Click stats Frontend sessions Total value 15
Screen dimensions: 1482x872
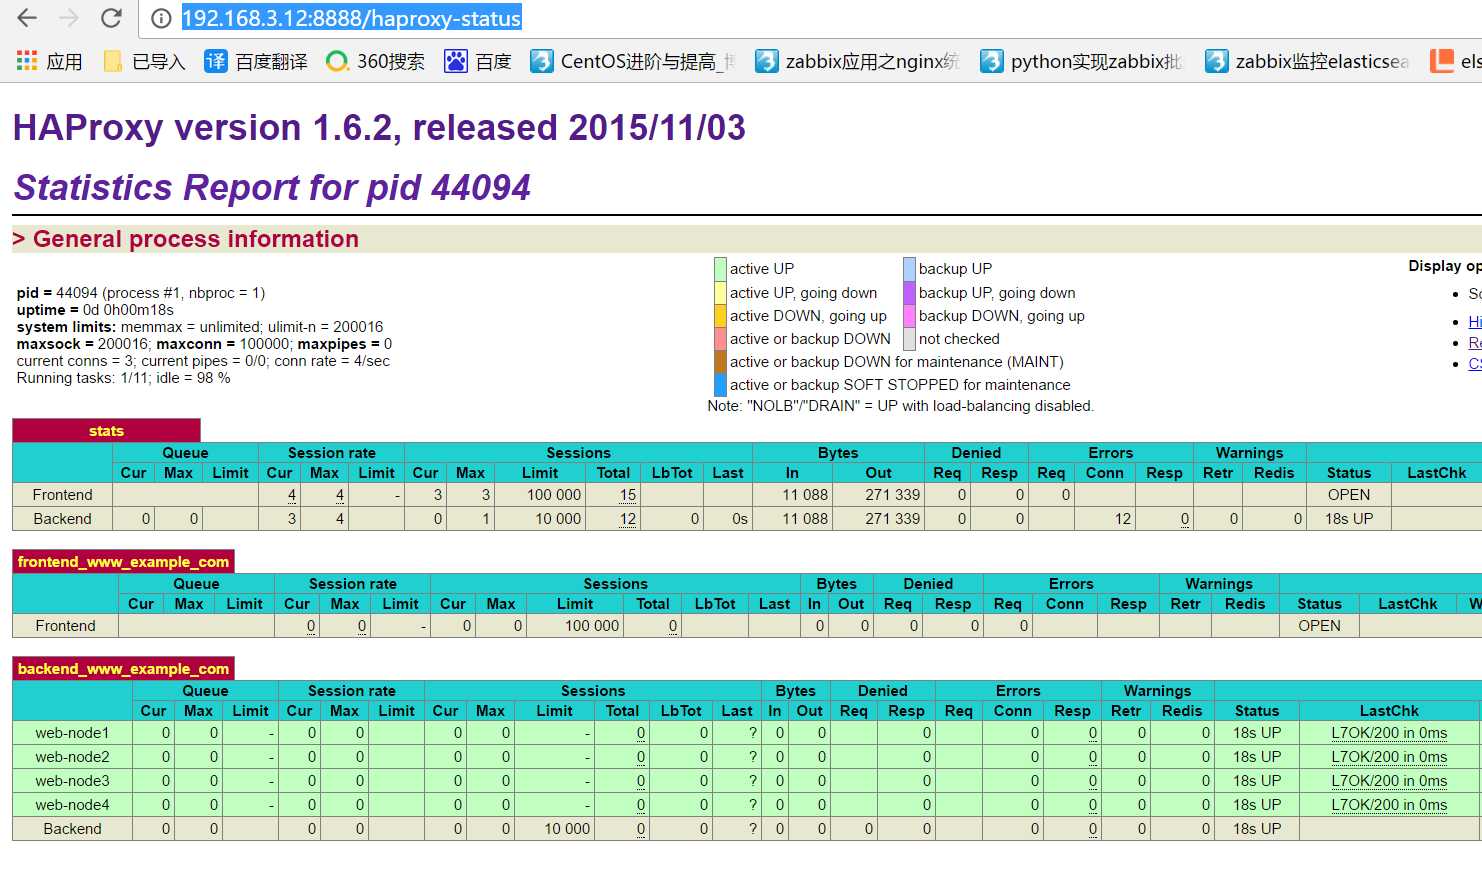point(628,495)
